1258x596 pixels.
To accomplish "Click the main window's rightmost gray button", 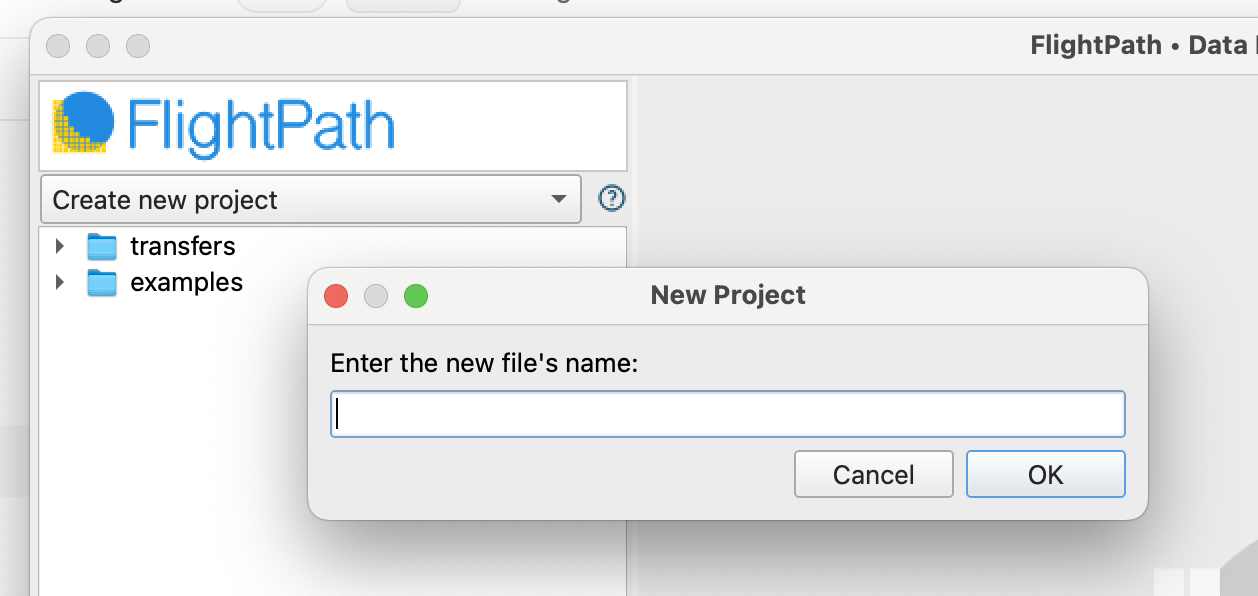I will (x=138, y=46).
